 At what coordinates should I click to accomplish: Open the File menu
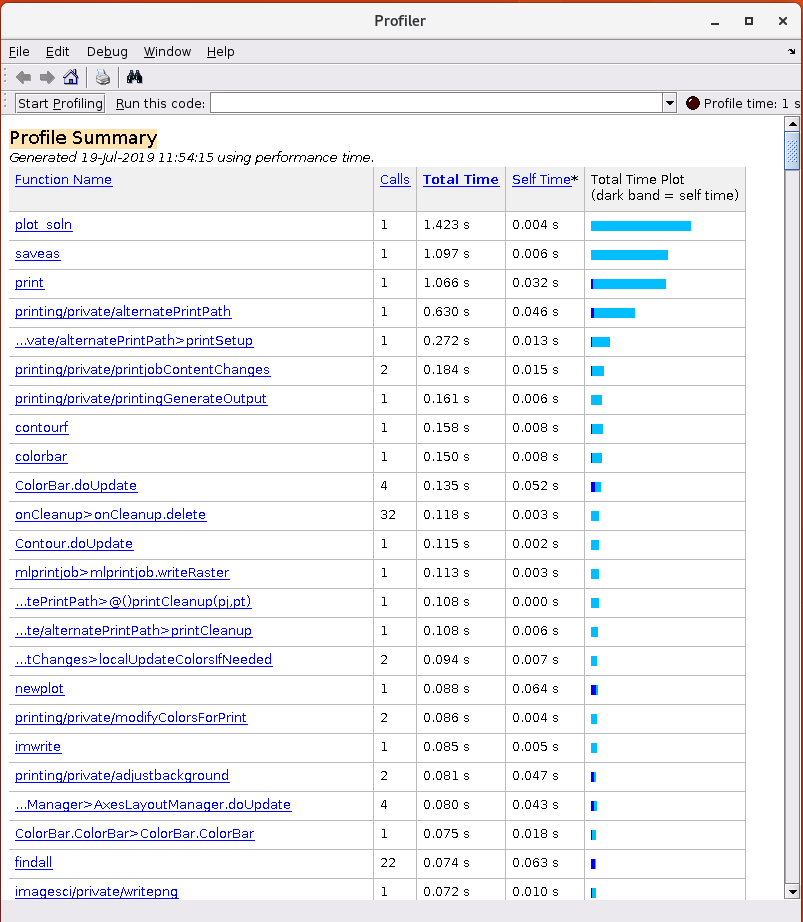pyautogui.click(x=19, y=52)
